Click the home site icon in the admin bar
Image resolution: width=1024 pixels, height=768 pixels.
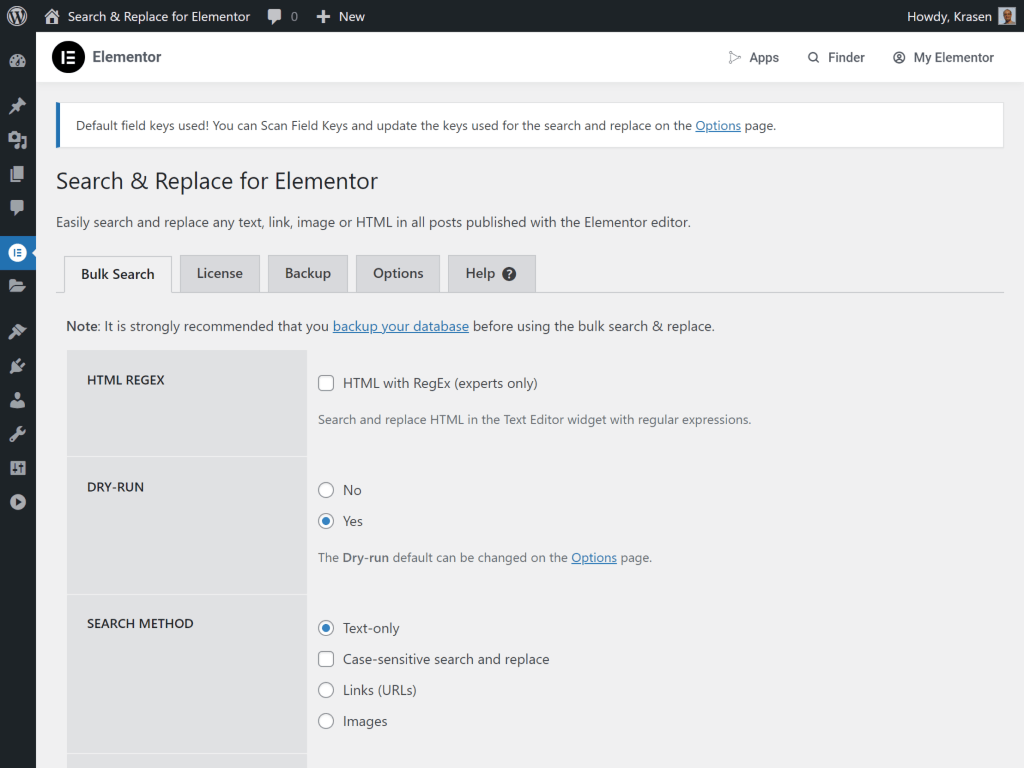click(52, 16)
